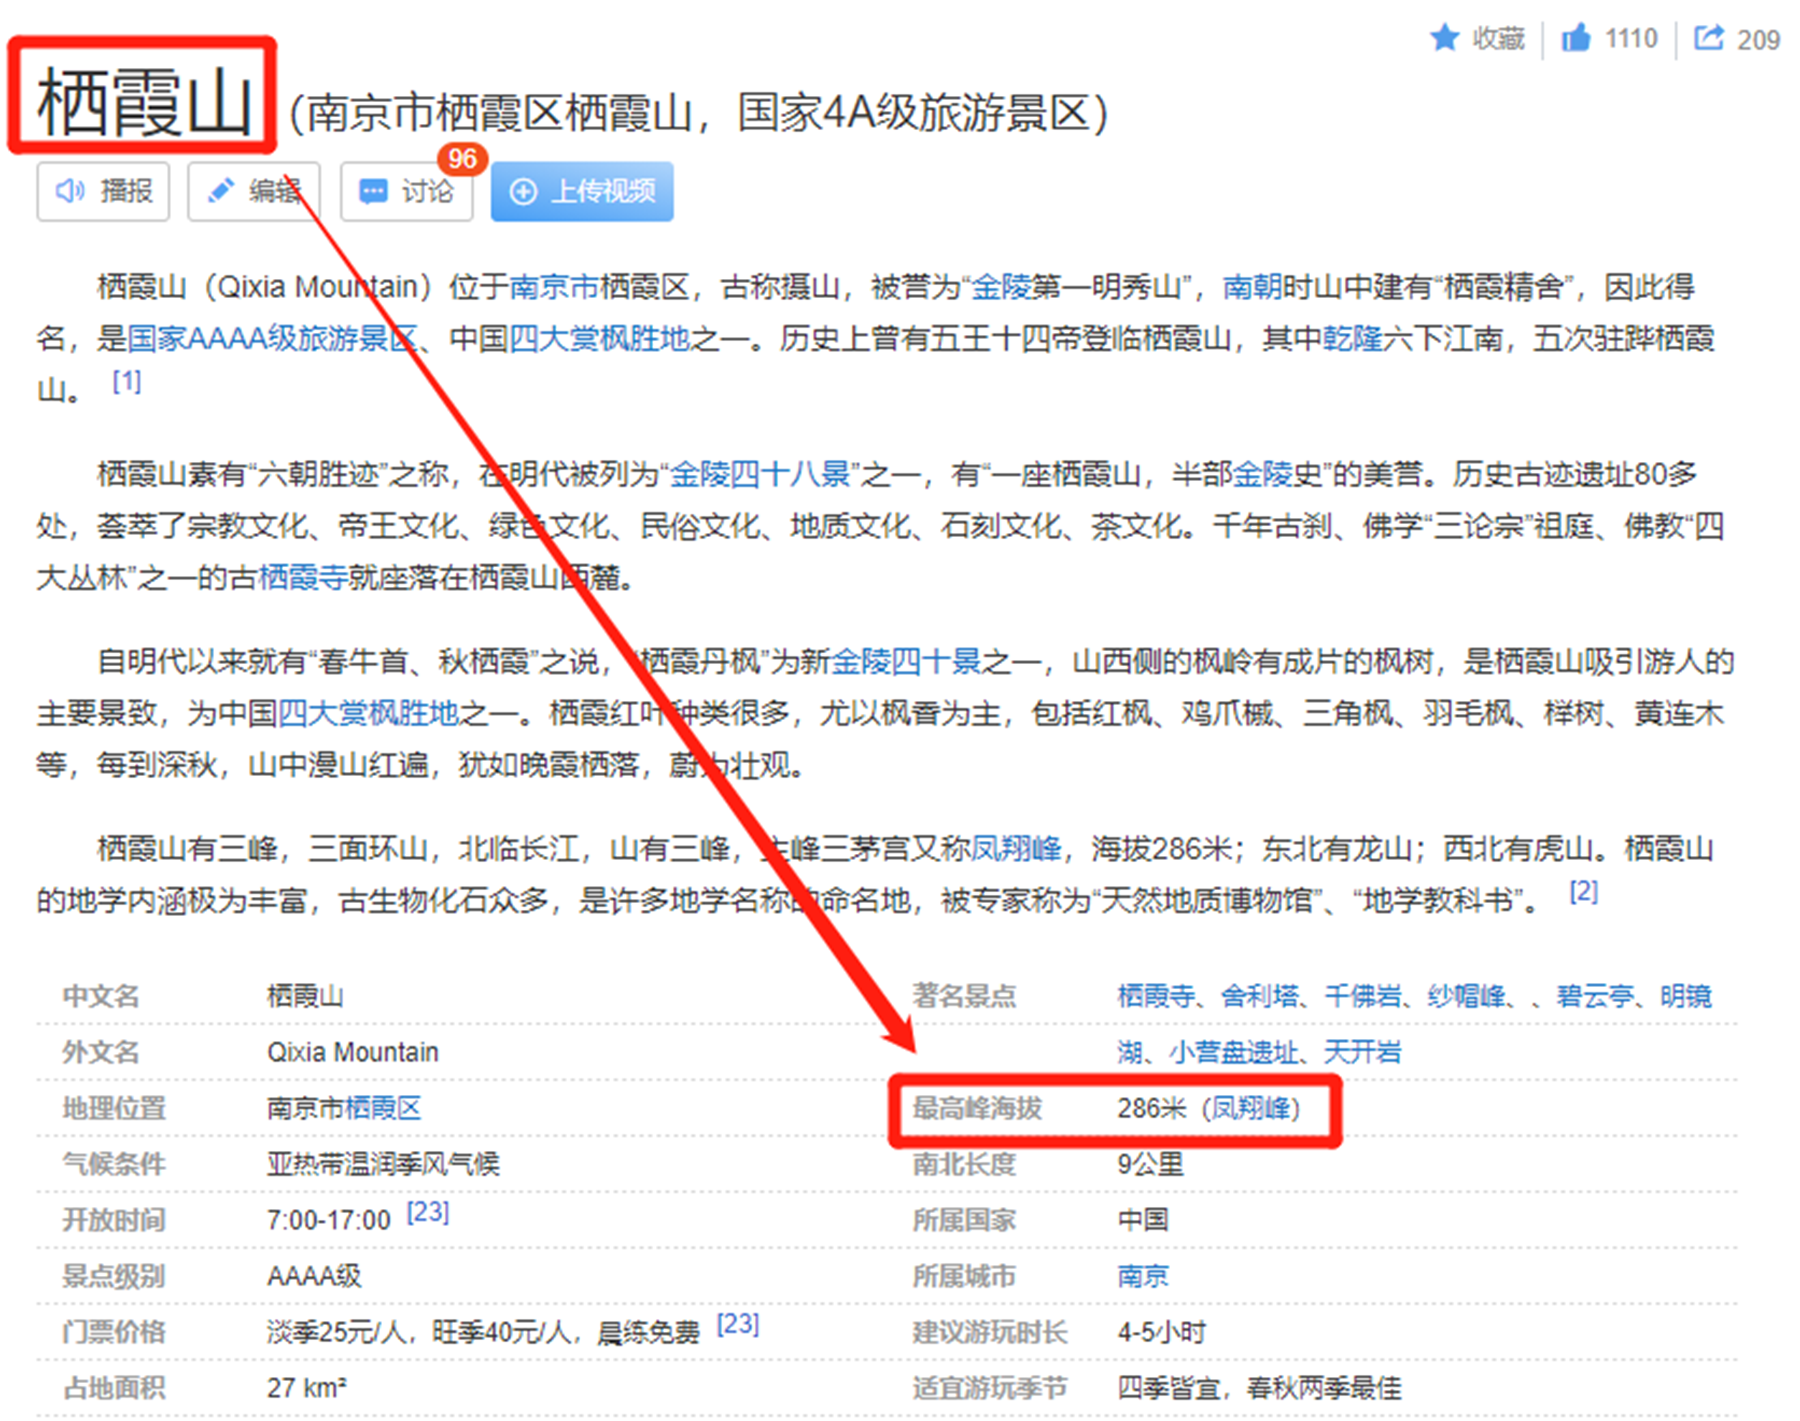The height and width of the screenshot is (1421, 1800).
Task: Open reference [23] beside opening hours
Action: pyautogui.click(x=428, y=1212)
